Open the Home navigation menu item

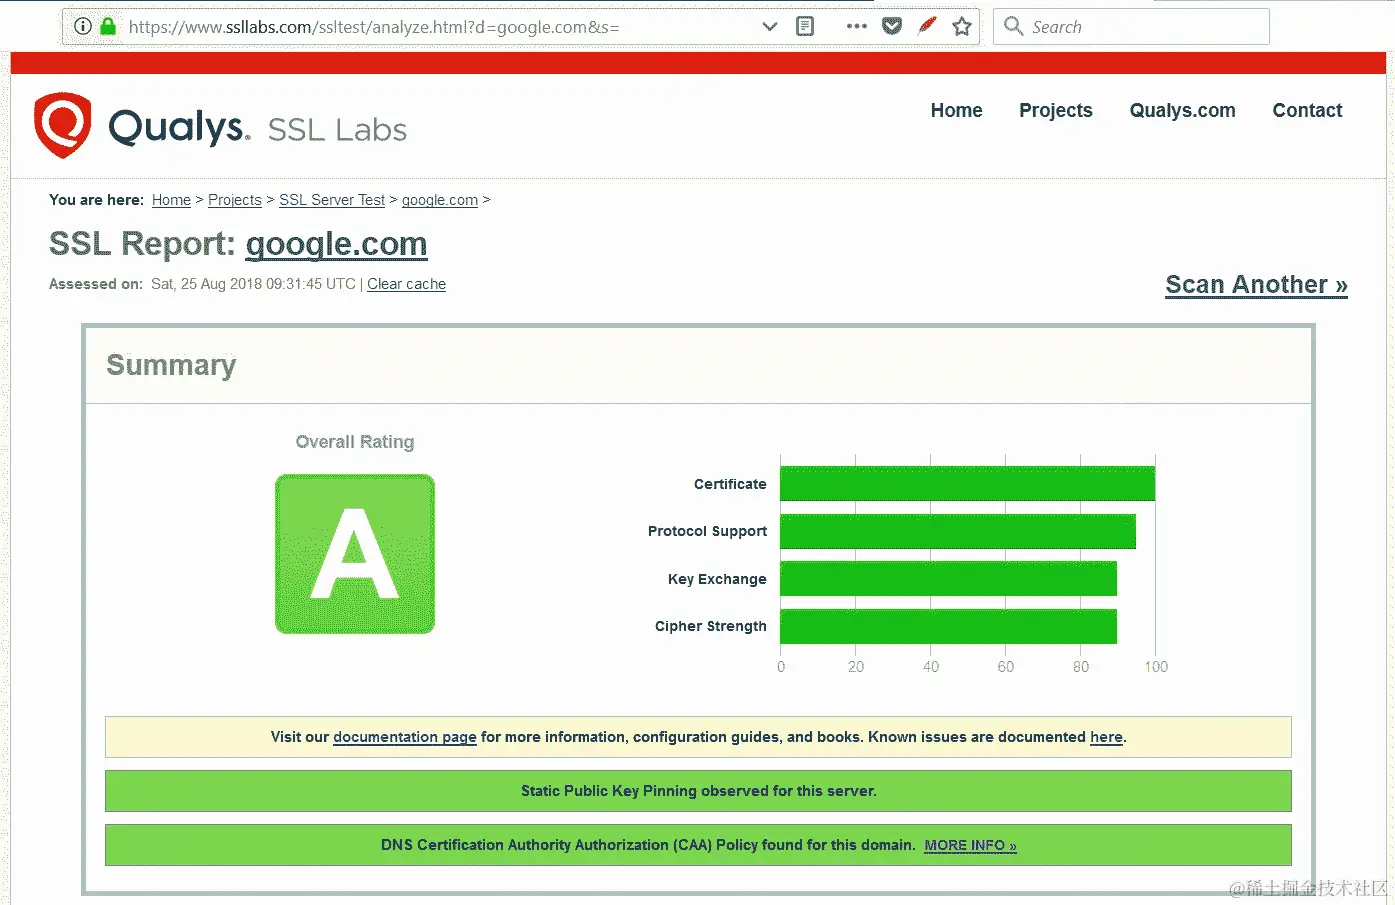(x=956, y=111)
